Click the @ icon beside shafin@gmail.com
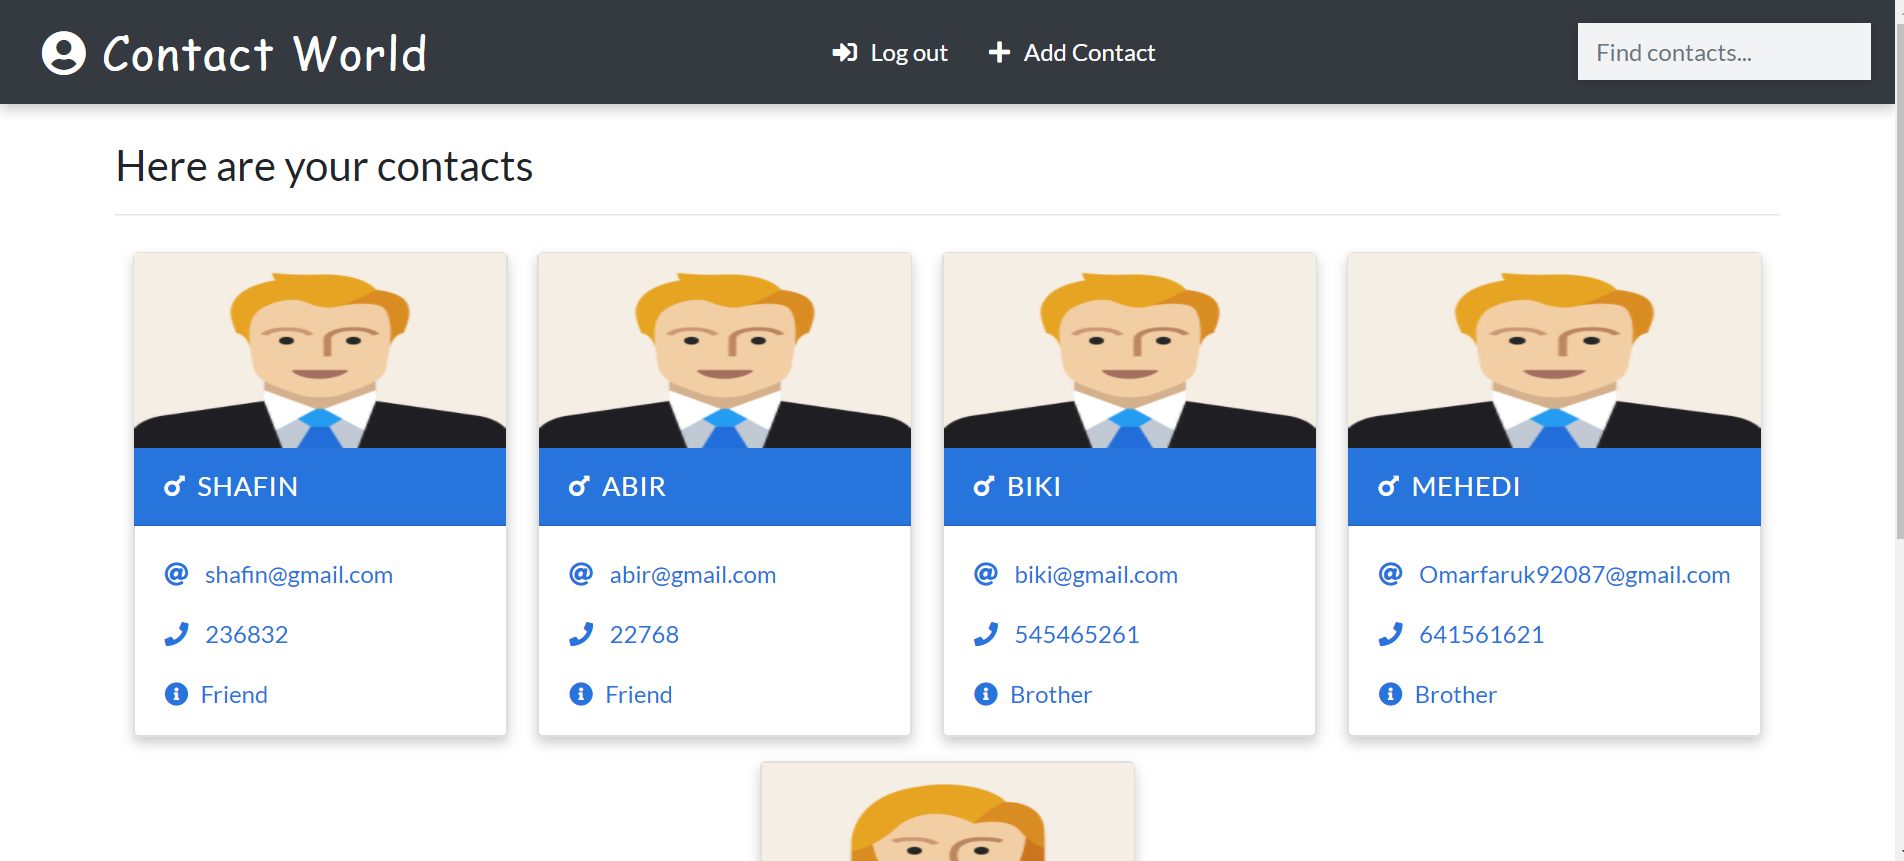This screenshot has width=1904, height=861. click(x=176, y=574)
